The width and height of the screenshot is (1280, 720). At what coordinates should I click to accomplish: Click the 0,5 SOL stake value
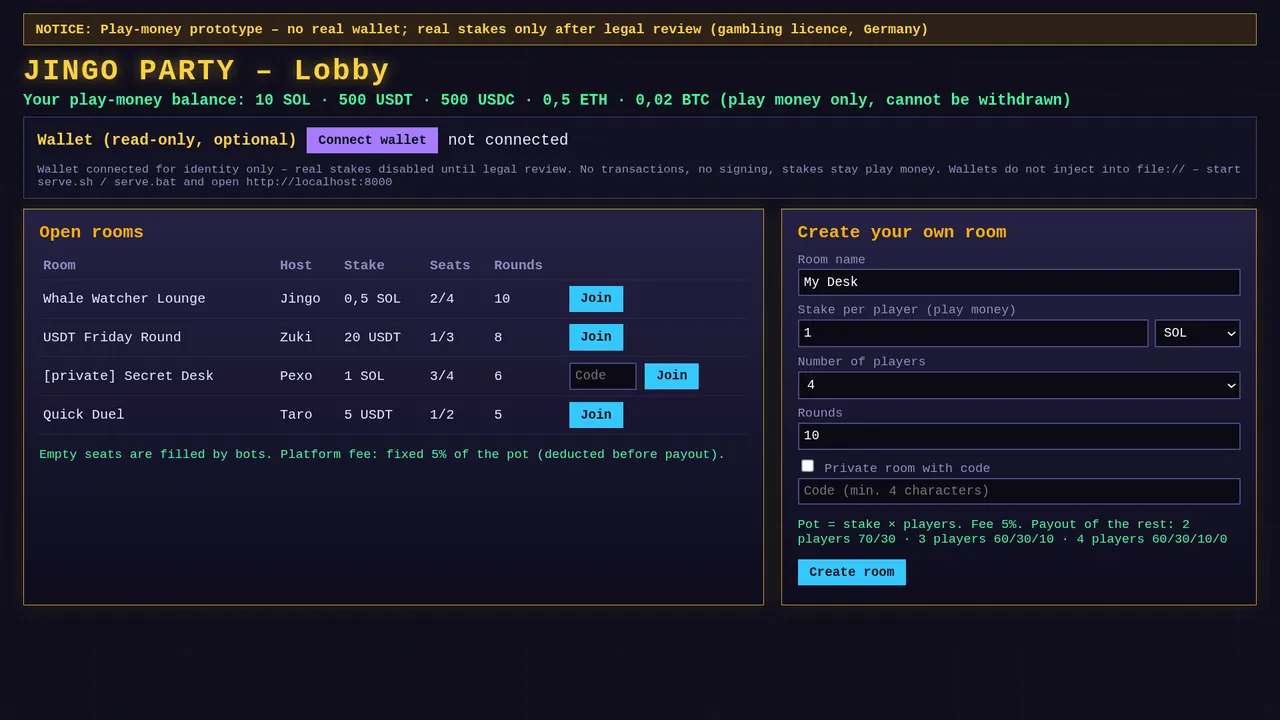pyautogui.click(x=372, y=299)
